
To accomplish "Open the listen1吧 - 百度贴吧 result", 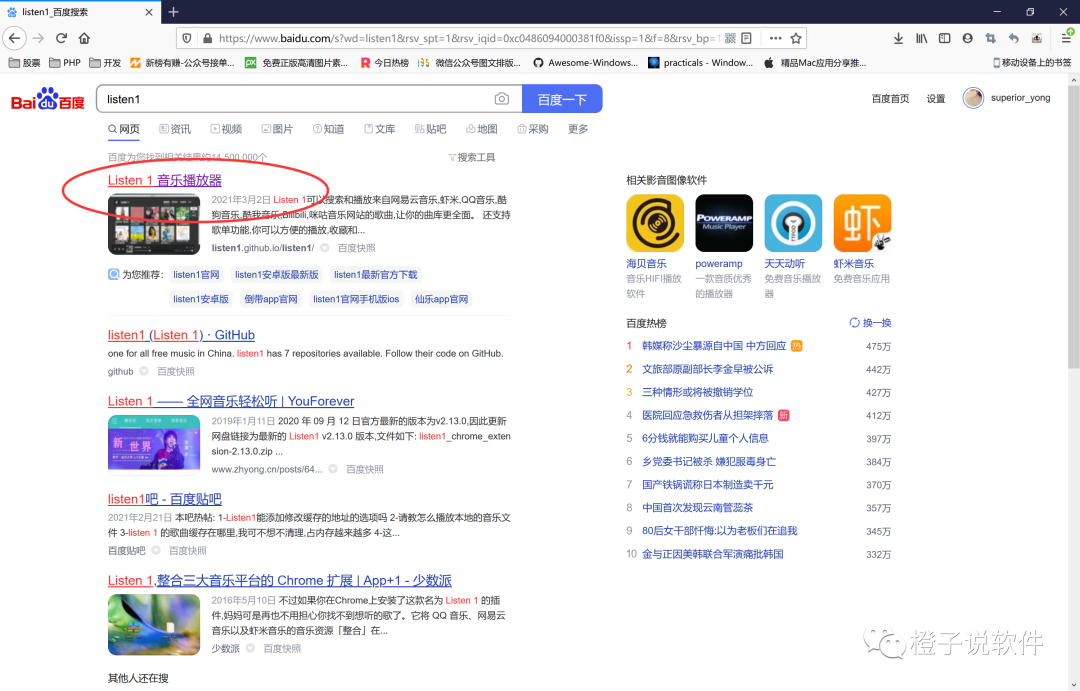I will pos(165,499).
